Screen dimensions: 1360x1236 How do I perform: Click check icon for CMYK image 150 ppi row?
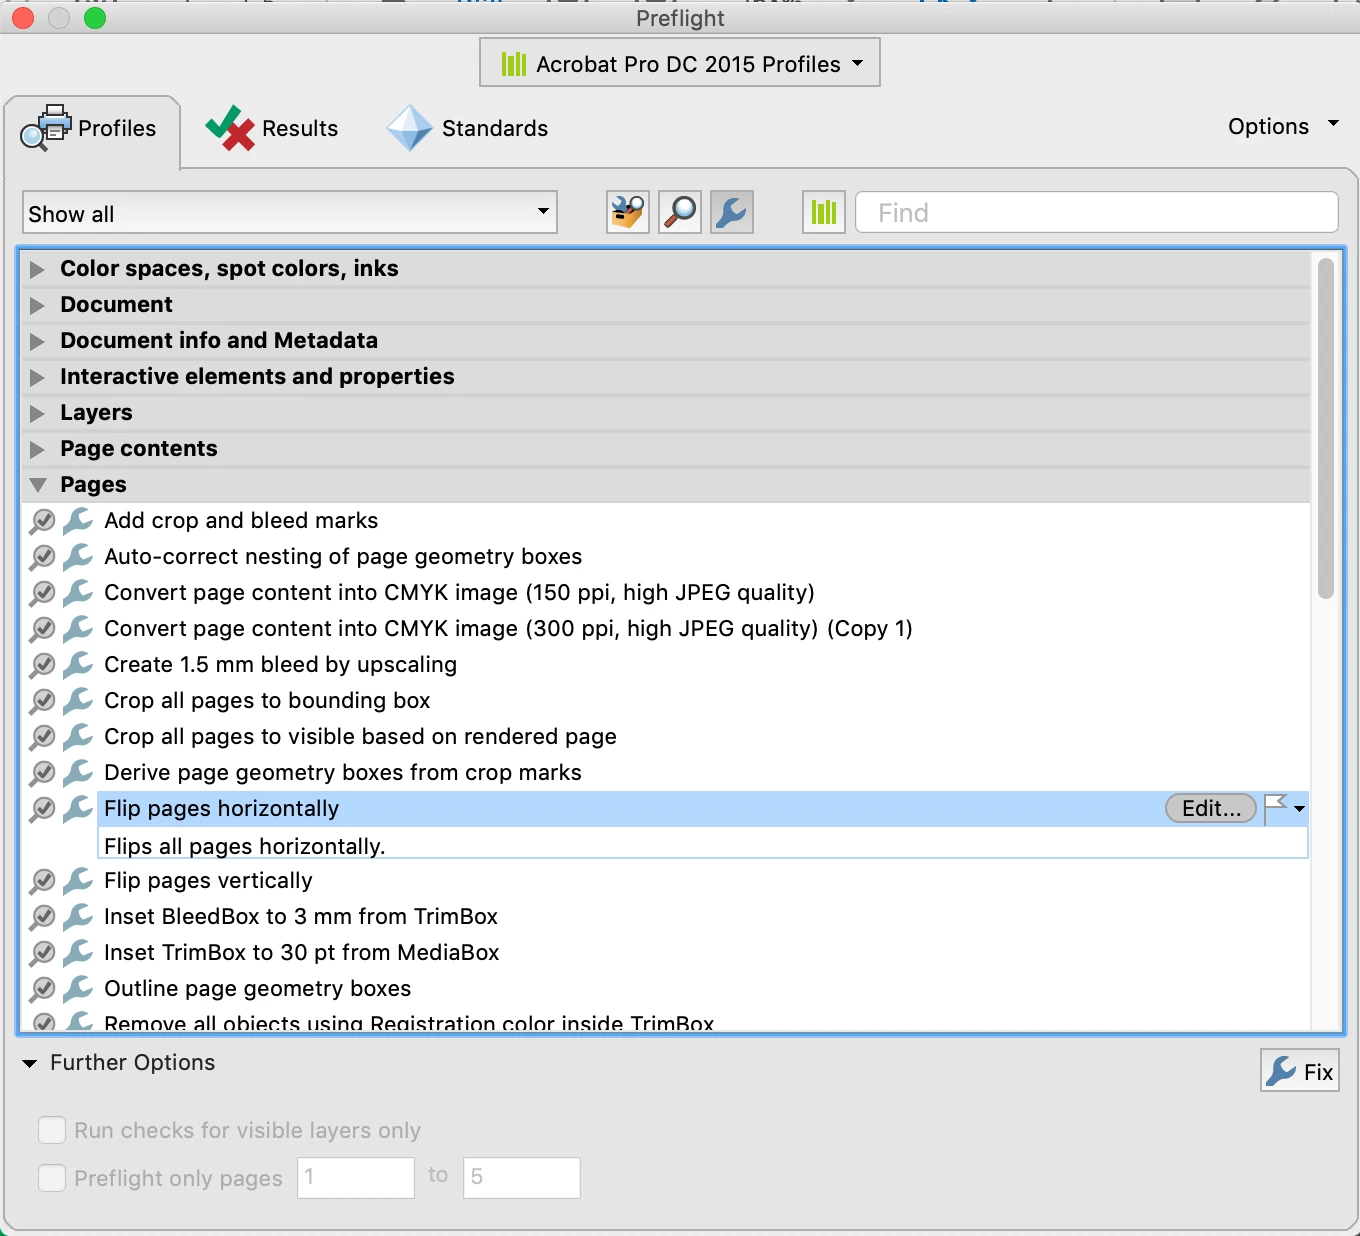(42, 592)
